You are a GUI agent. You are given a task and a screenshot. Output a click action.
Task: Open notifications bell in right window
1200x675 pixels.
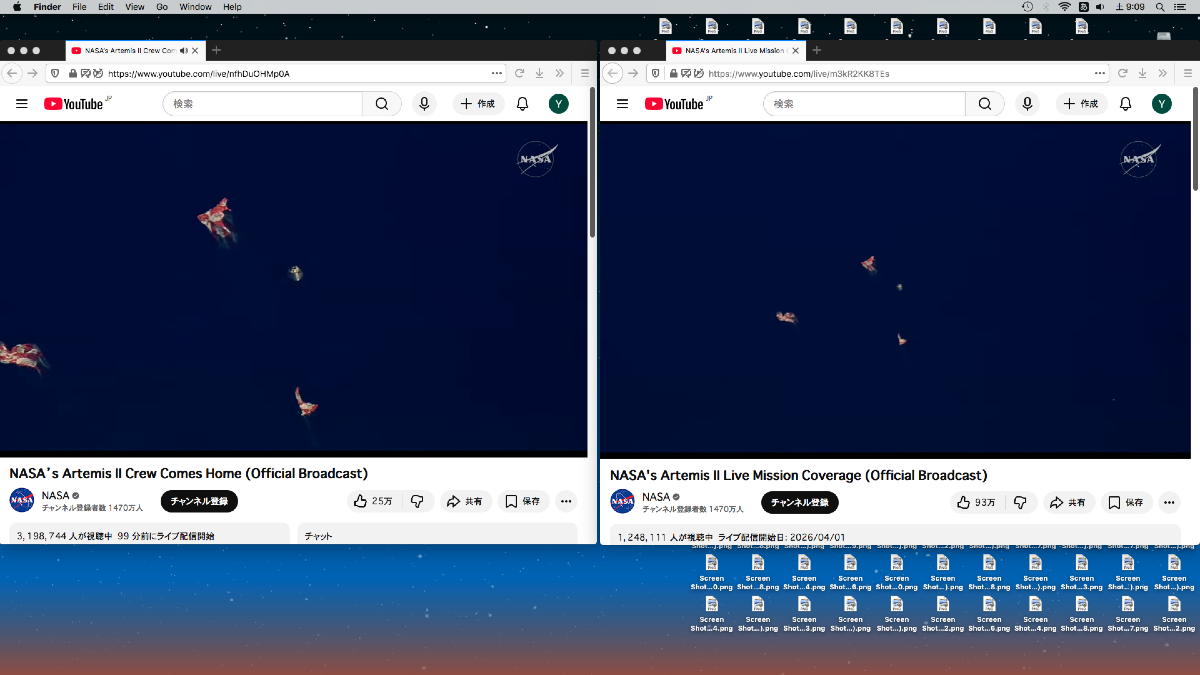coord(1125,103)
